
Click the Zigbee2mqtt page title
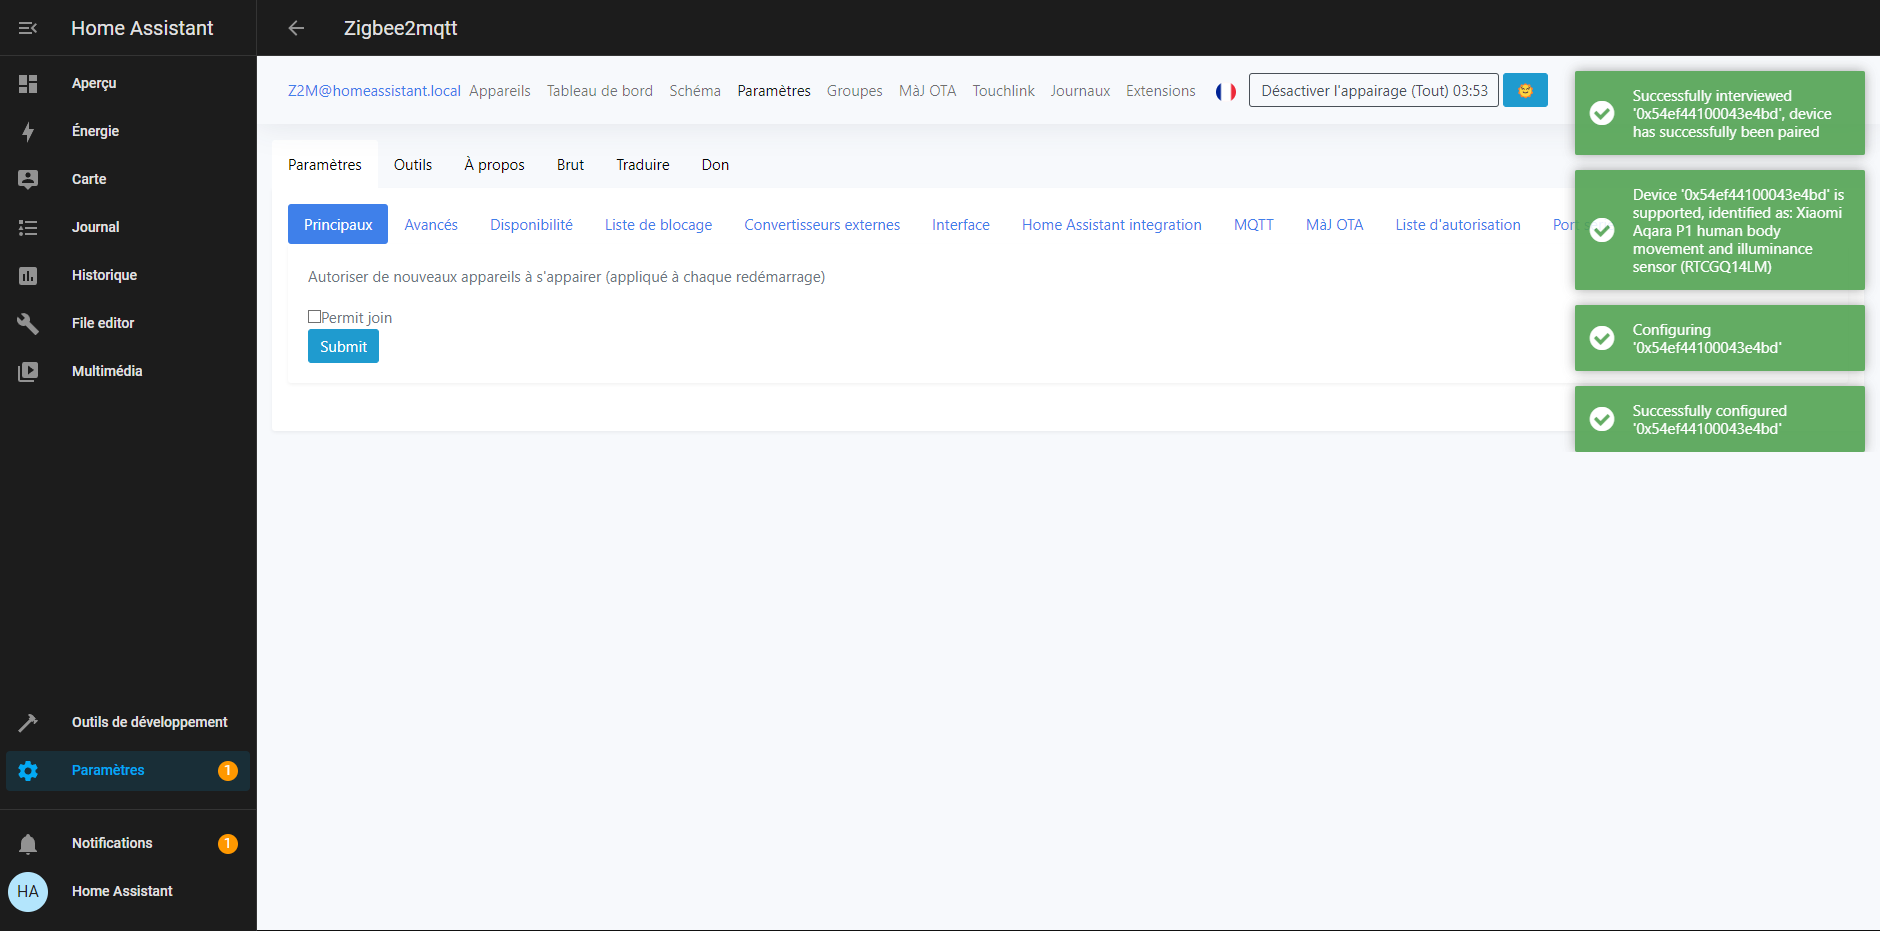400,28
